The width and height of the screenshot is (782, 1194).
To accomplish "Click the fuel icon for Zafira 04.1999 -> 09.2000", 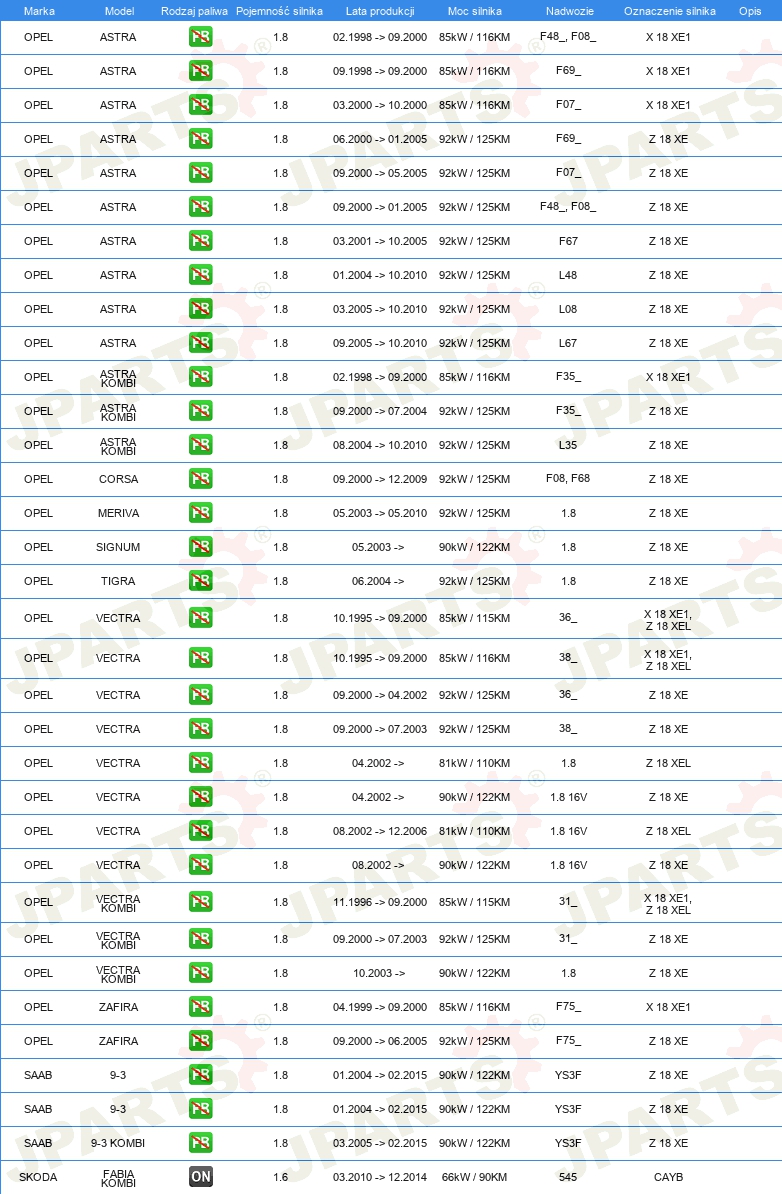I will click(x=201, y=1007).
